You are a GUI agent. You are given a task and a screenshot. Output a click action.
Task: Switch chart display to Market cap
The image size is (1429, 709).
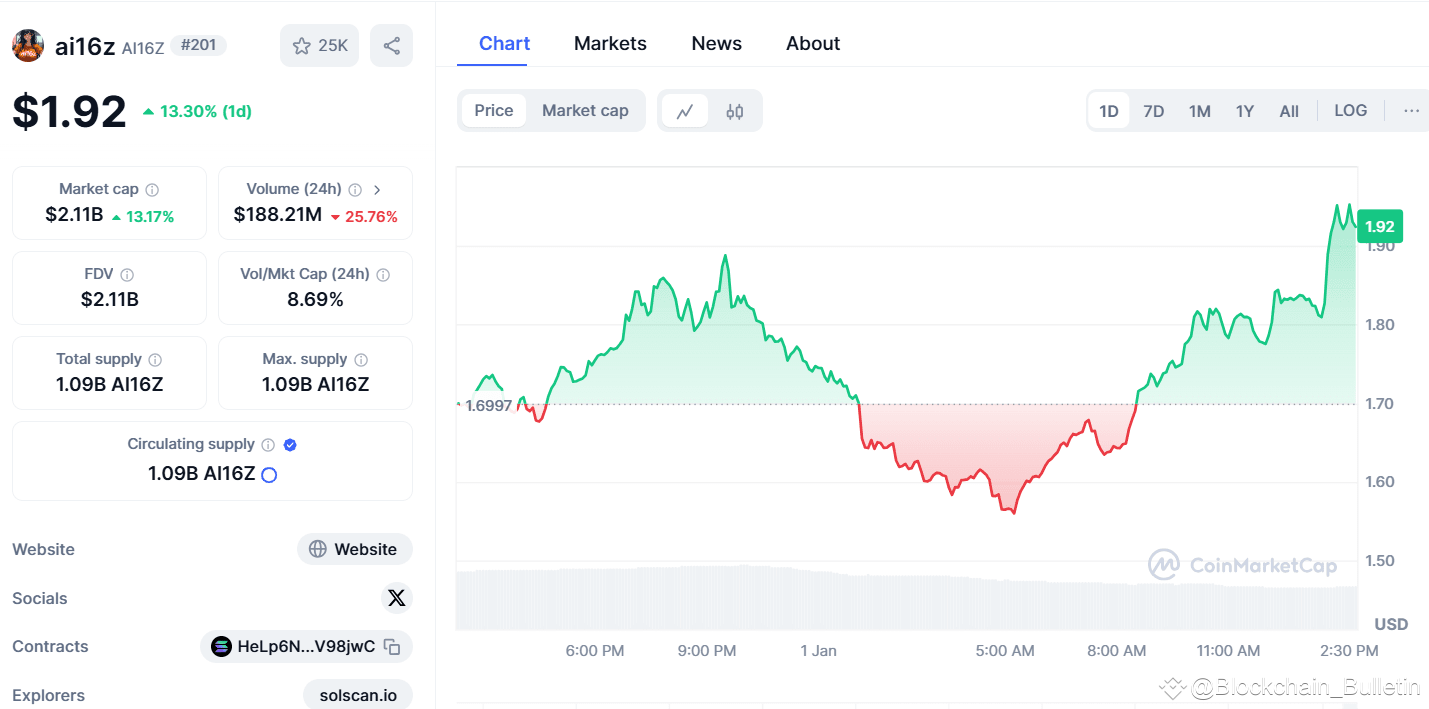point(585,110)
